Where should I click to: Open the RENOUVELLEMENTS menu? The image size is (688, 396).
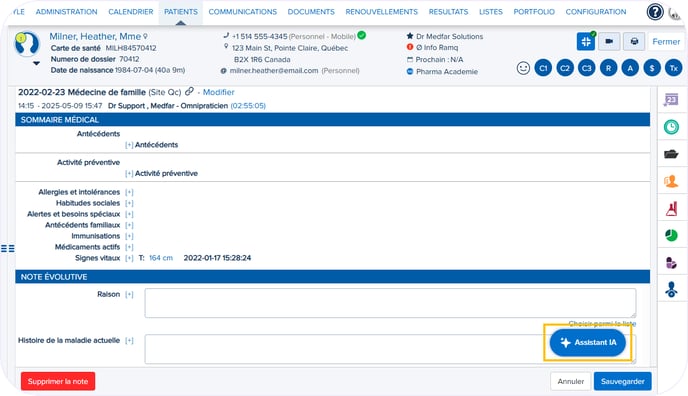(x=381, y=12)
